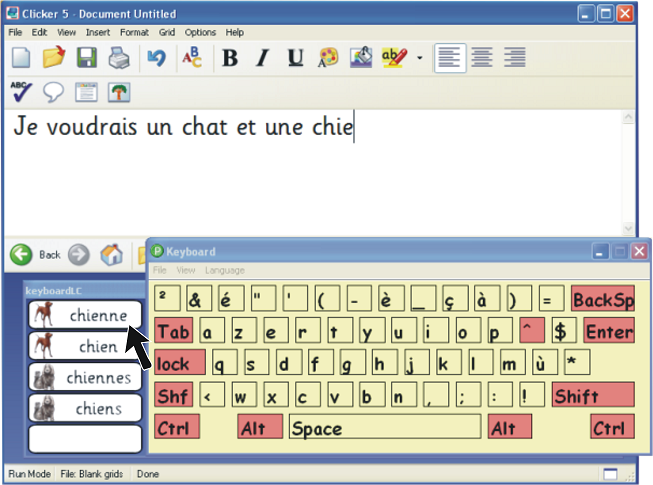Open the Grid menu

pos(167,32)
